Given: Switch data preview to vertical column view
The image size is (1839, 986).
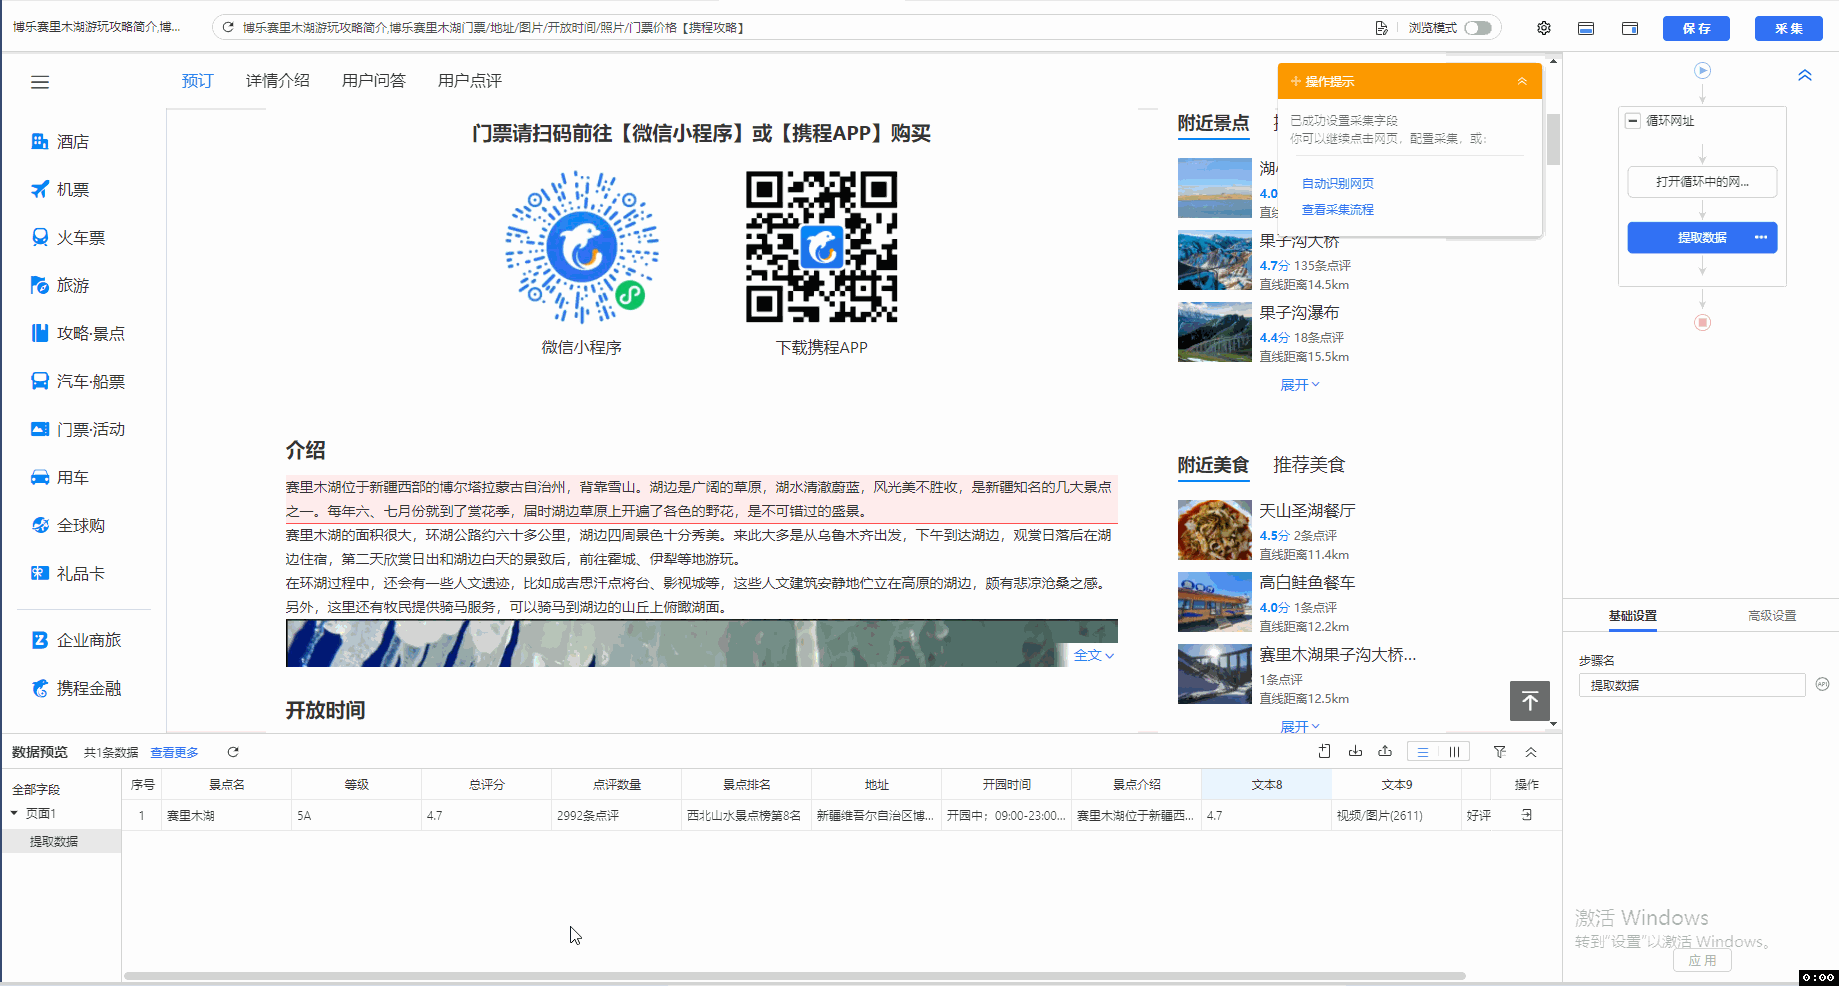Looking at the screenshot, I should (x=1454, y=752).
